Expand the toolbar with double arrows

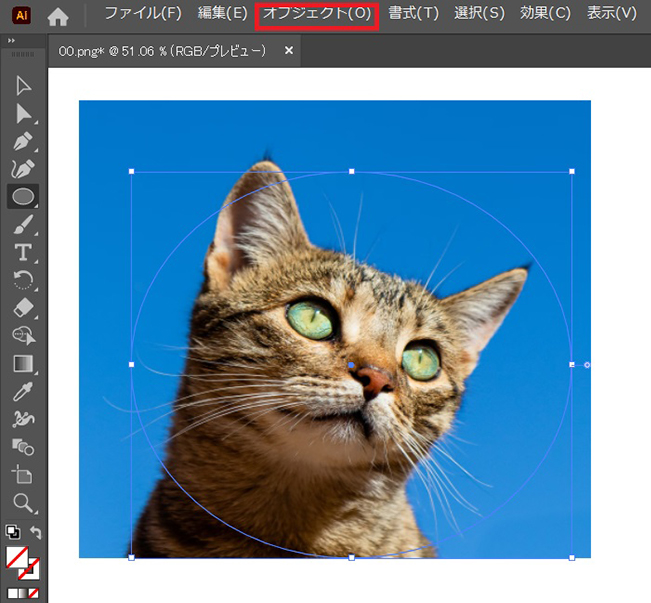point(10,41)
